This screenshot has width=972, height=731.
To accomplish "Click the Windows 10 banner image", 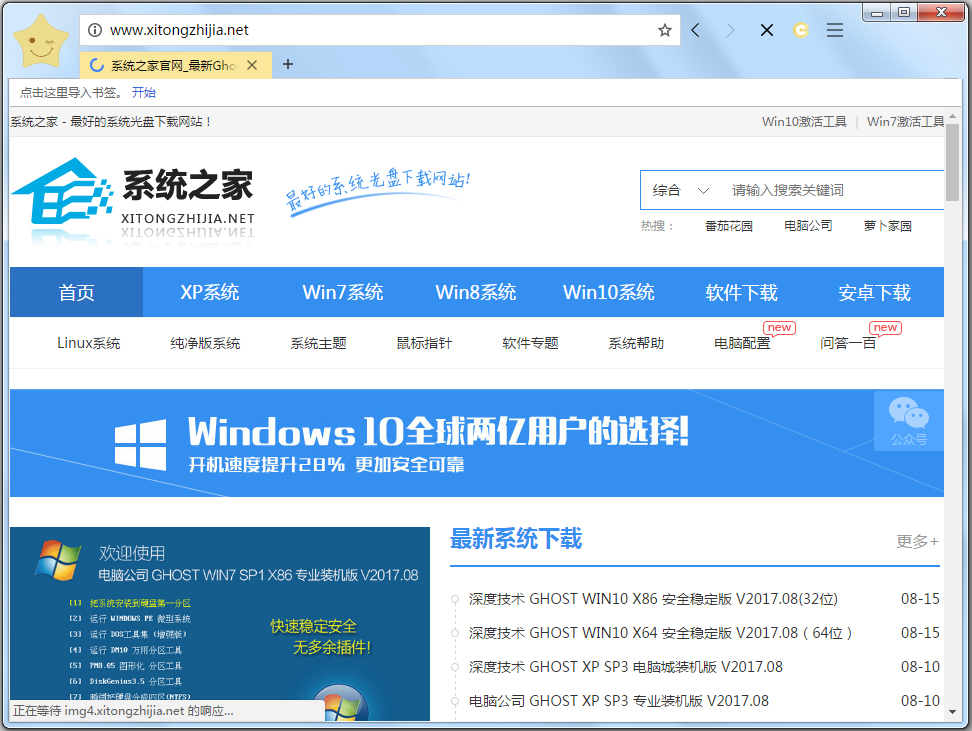I will (477, 443).
